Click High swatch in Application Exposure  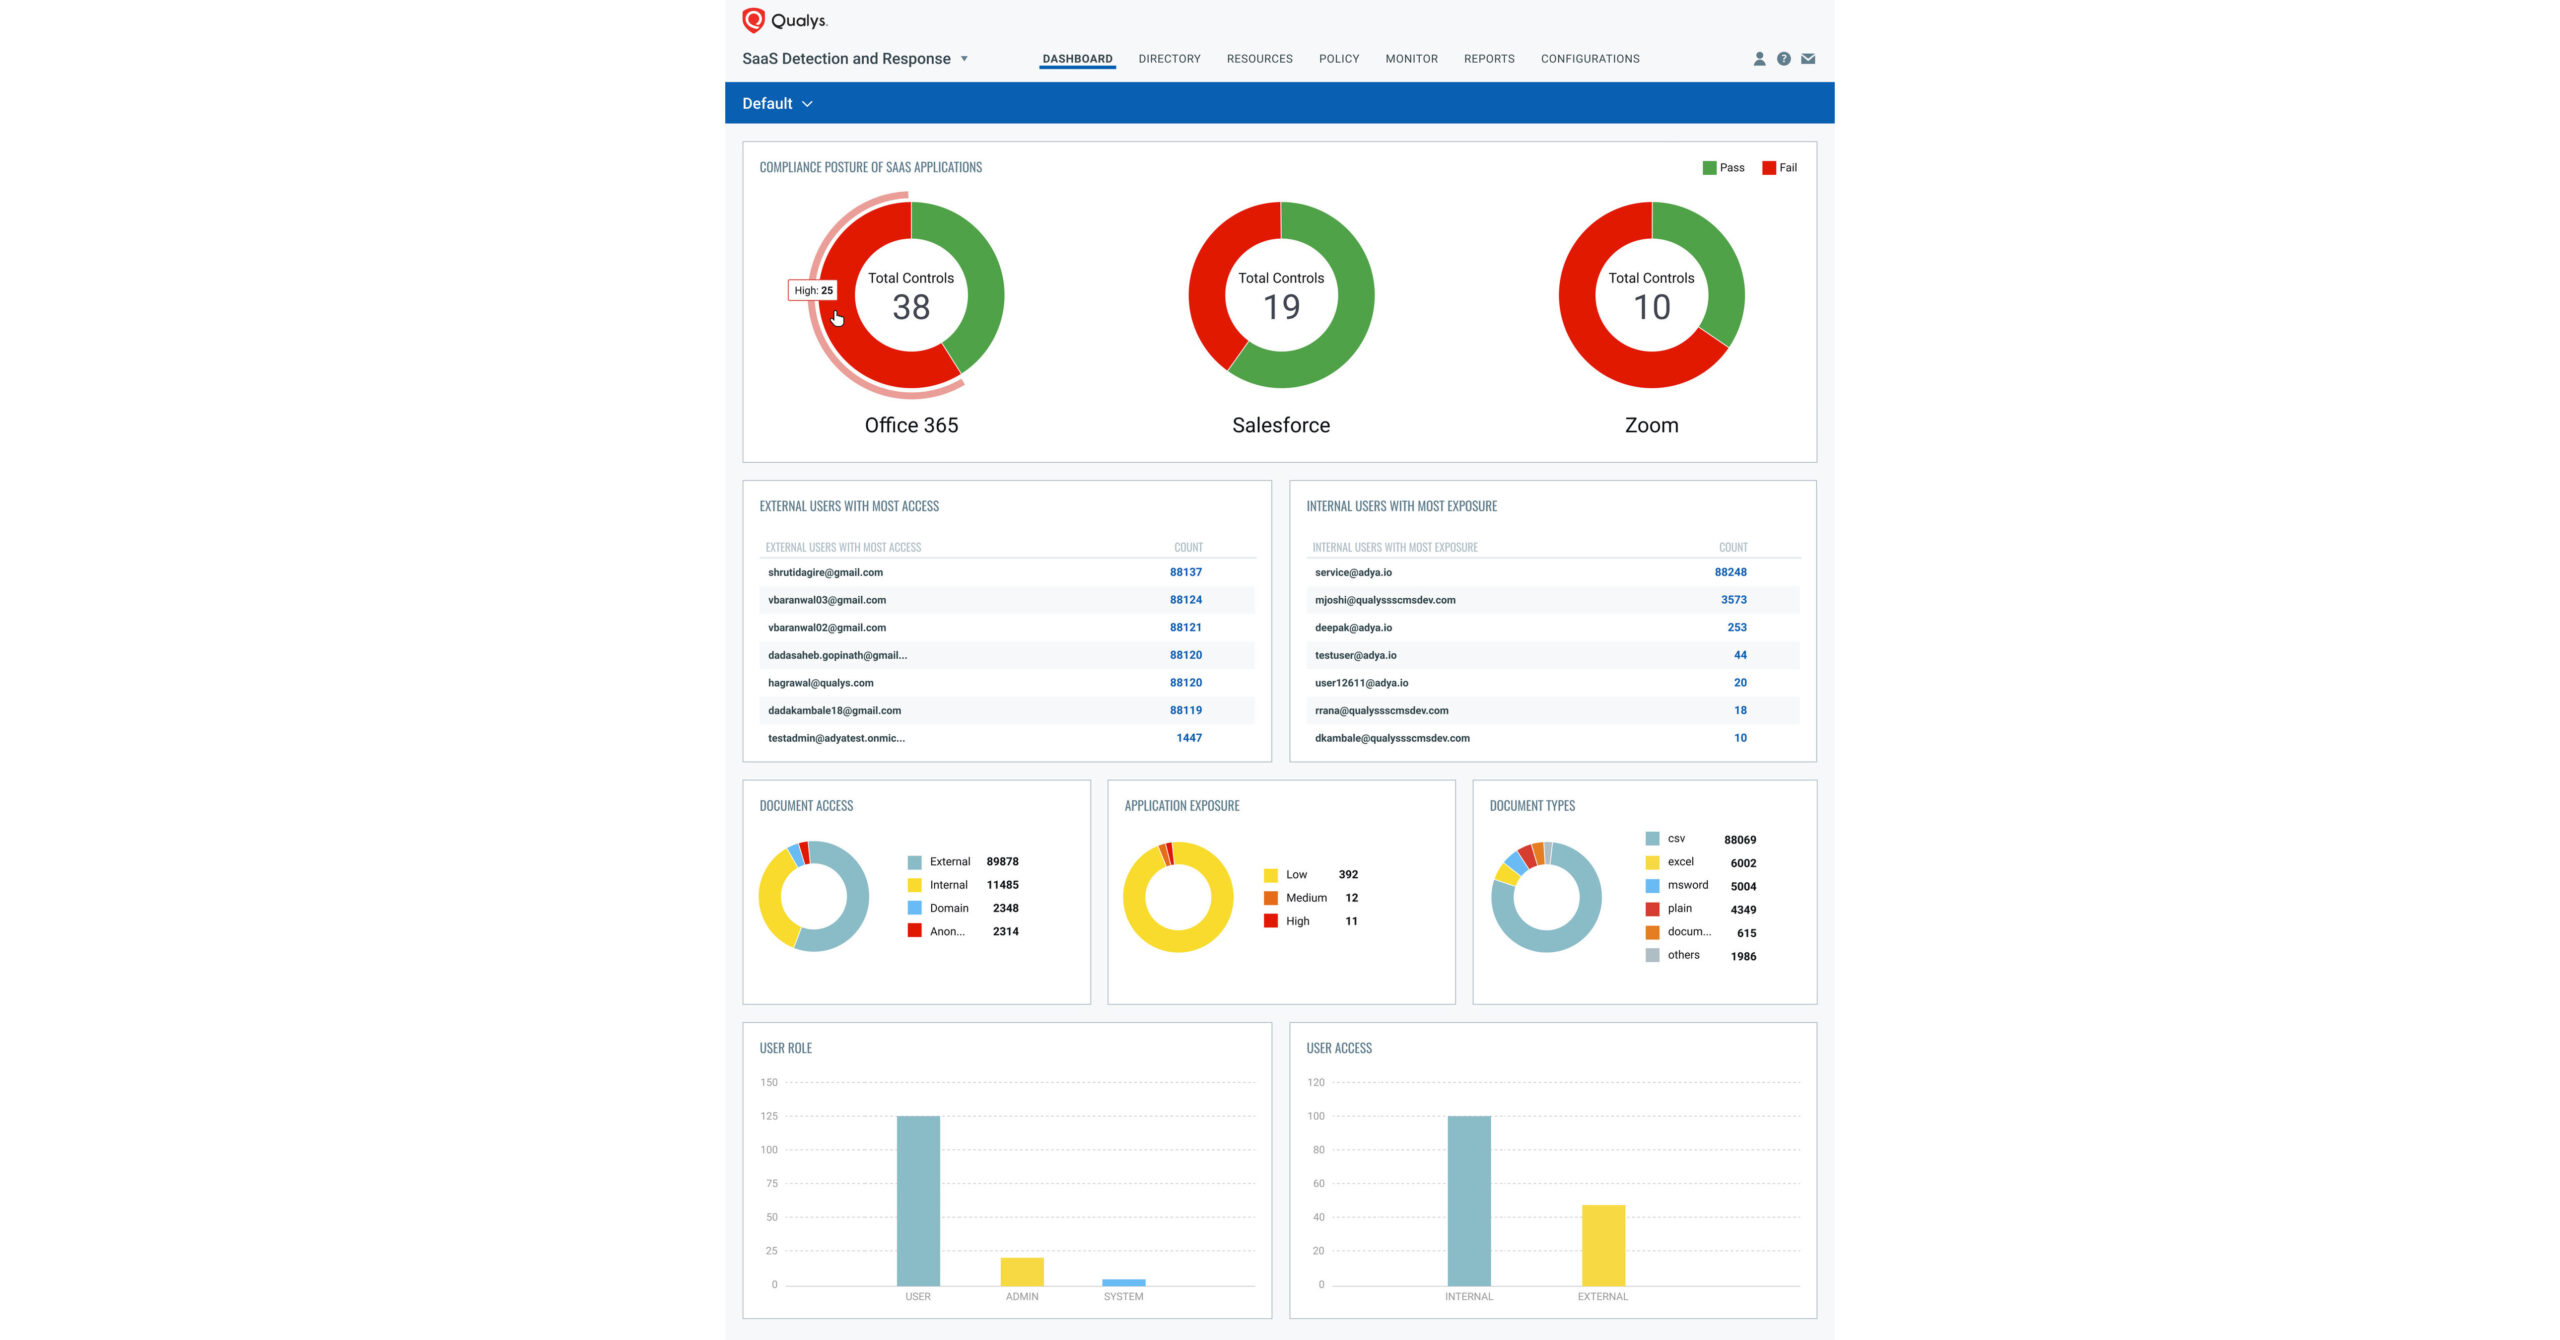[x=1270, y=921]
